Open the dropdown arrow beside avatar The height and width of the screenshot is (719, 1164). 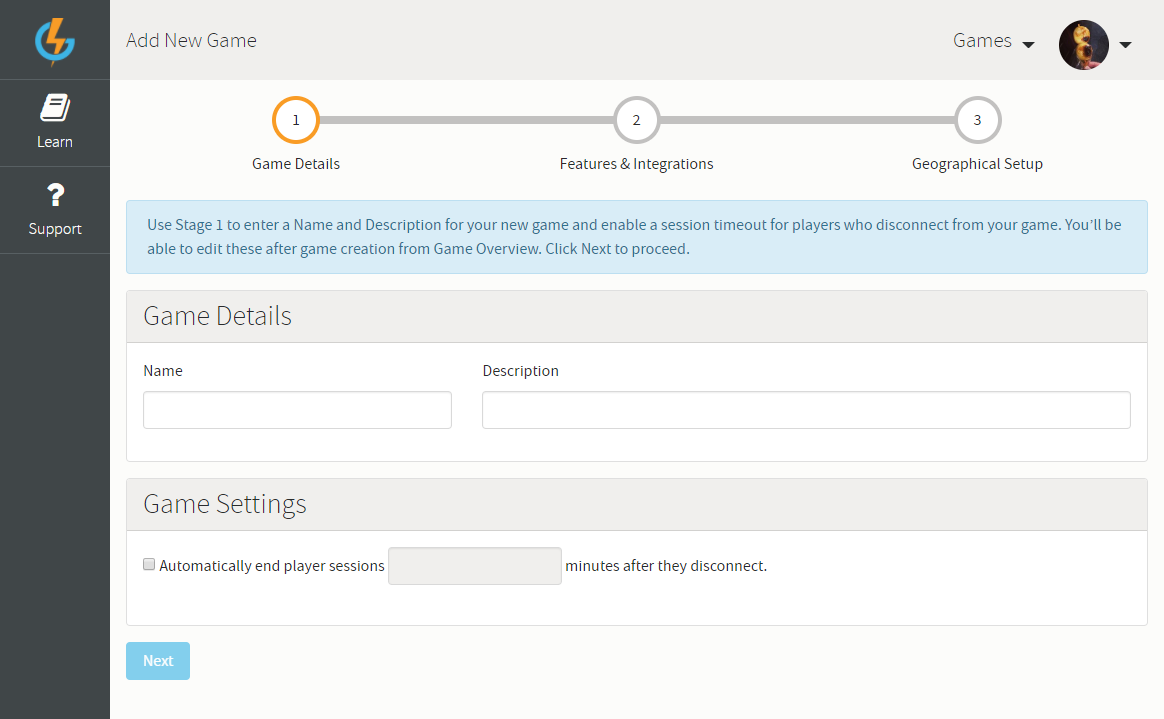pos(1125,45)
